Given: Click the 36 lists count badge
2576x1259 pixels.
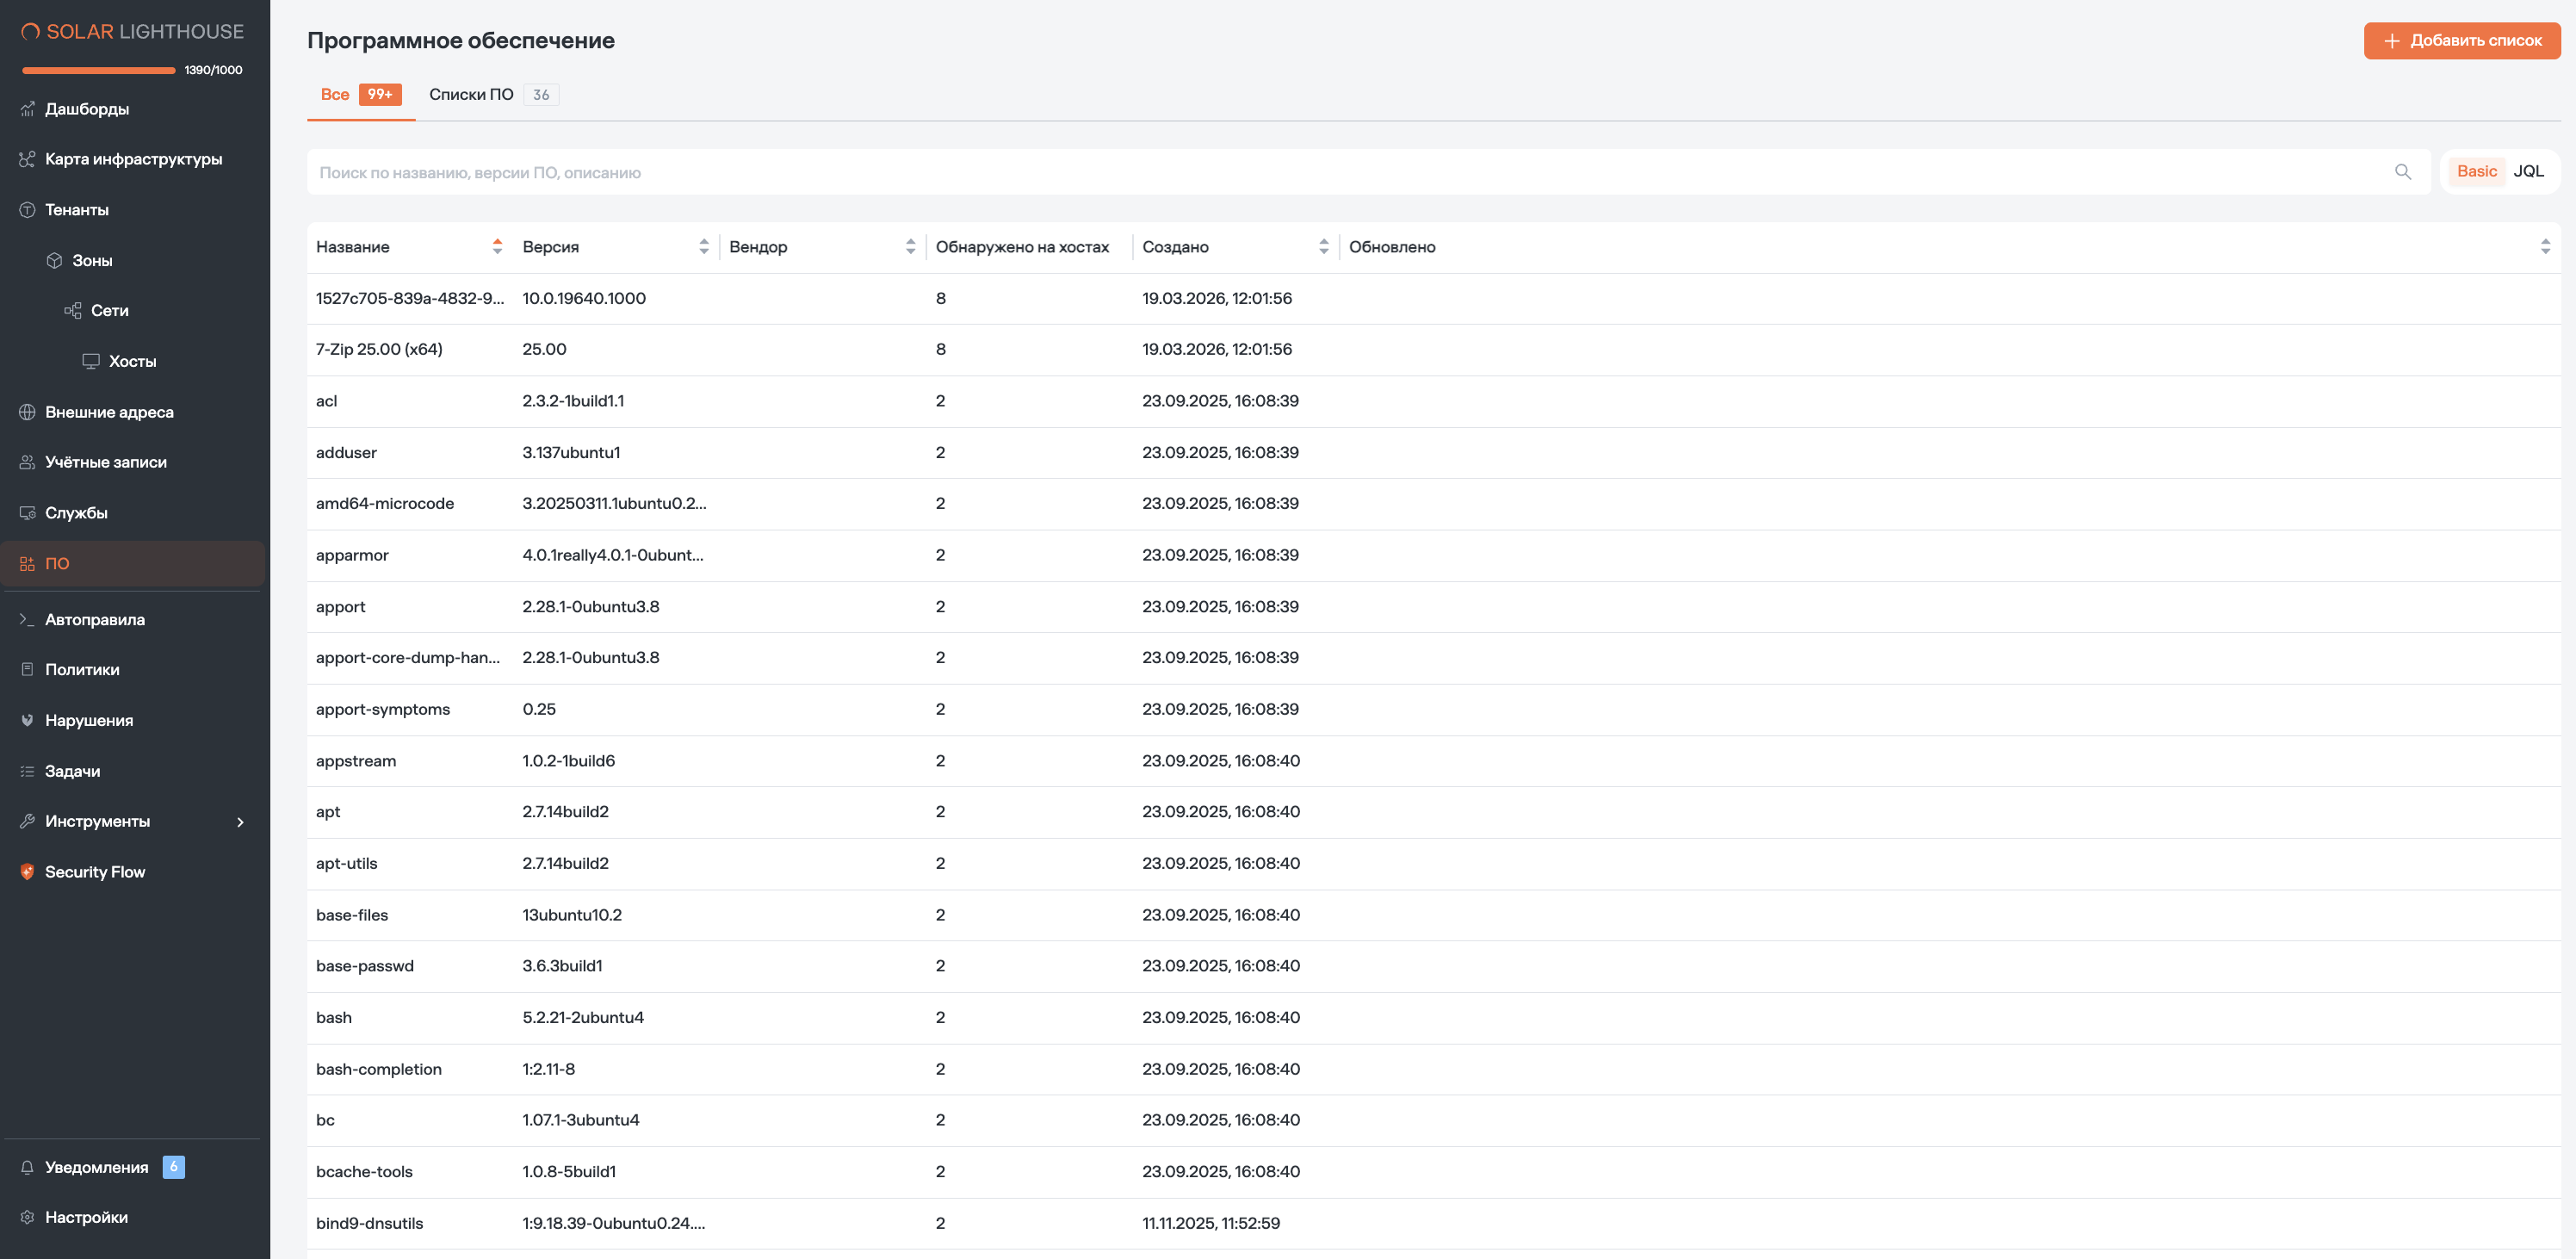Looking at the screenshot, I should coord(541,95).
